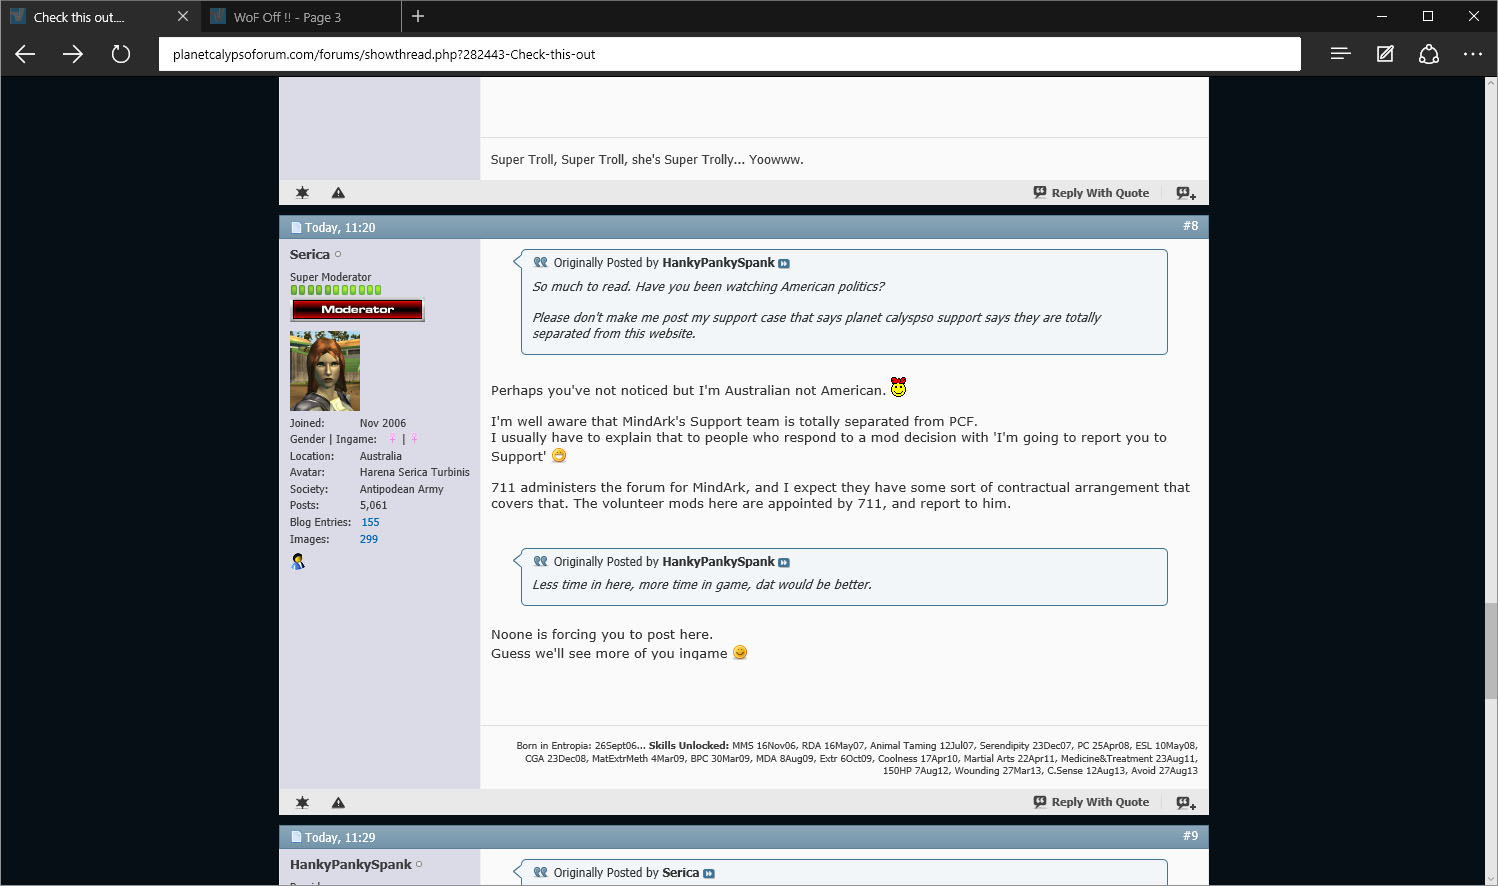
Task: Click Reply With Quote on post #8
Action: coord(1091,802)
